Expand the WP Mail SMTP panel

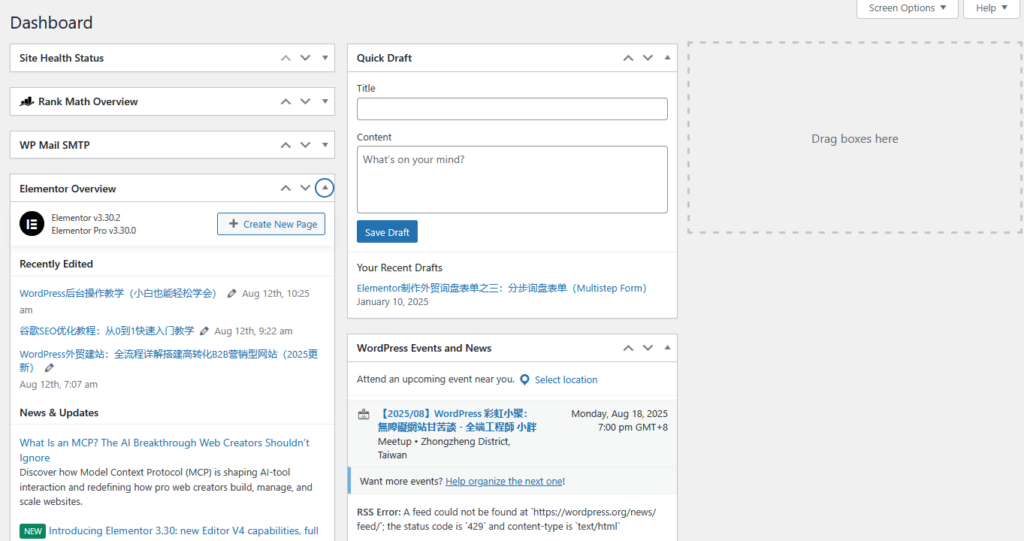tap(325, 145)
